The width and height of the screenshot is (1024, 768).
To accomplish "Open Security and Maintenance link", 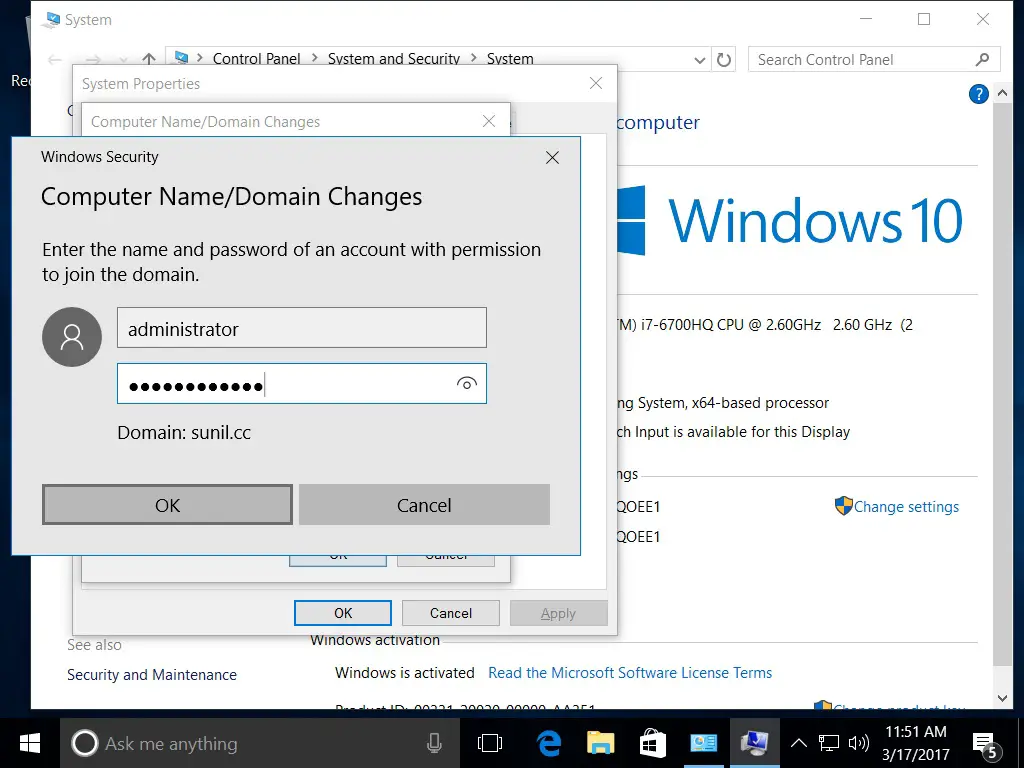I will coord(152,675).
